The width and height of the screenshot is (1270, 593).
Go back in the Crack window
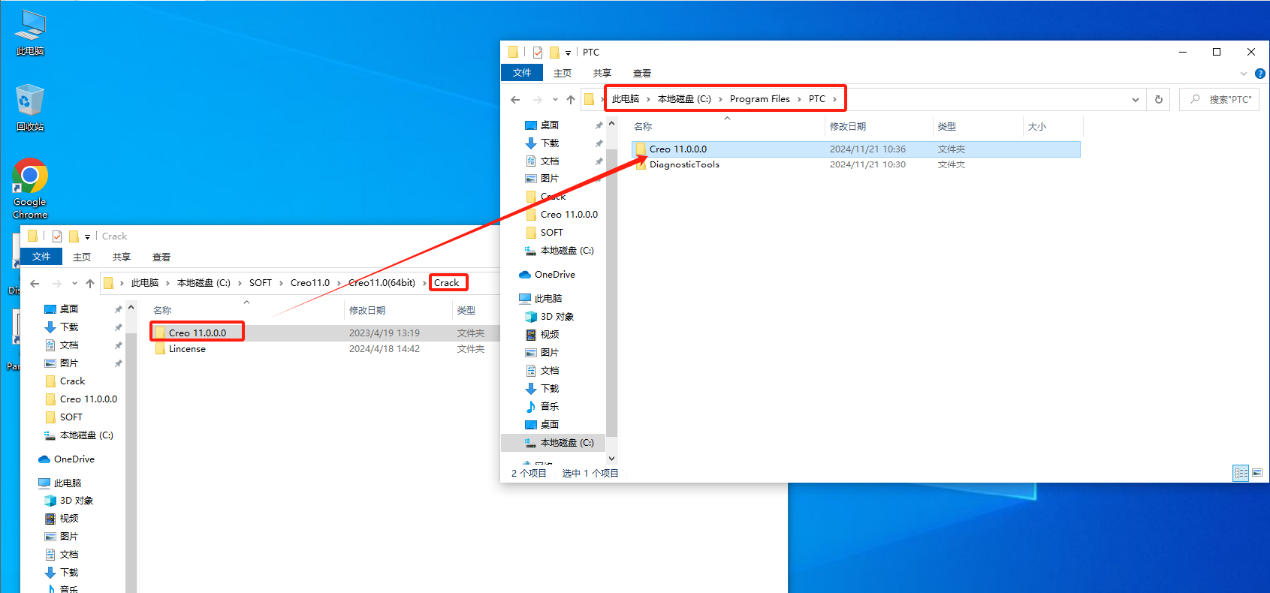pos(35,283)
